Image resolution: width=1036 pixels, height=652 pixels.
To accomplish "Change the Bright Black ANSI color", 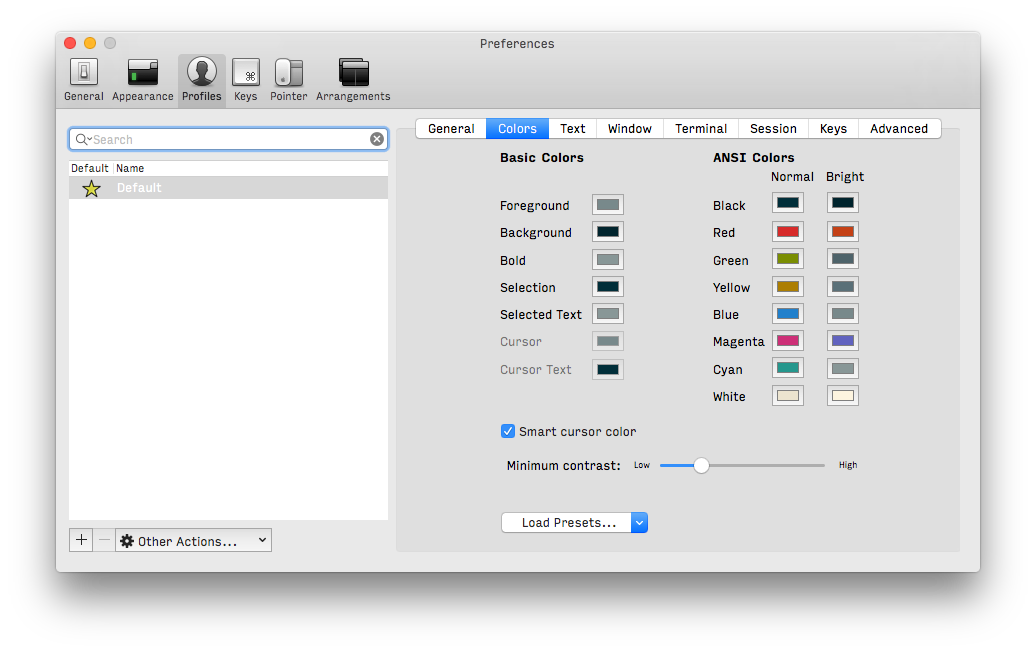I will click(x=842, y=203).
